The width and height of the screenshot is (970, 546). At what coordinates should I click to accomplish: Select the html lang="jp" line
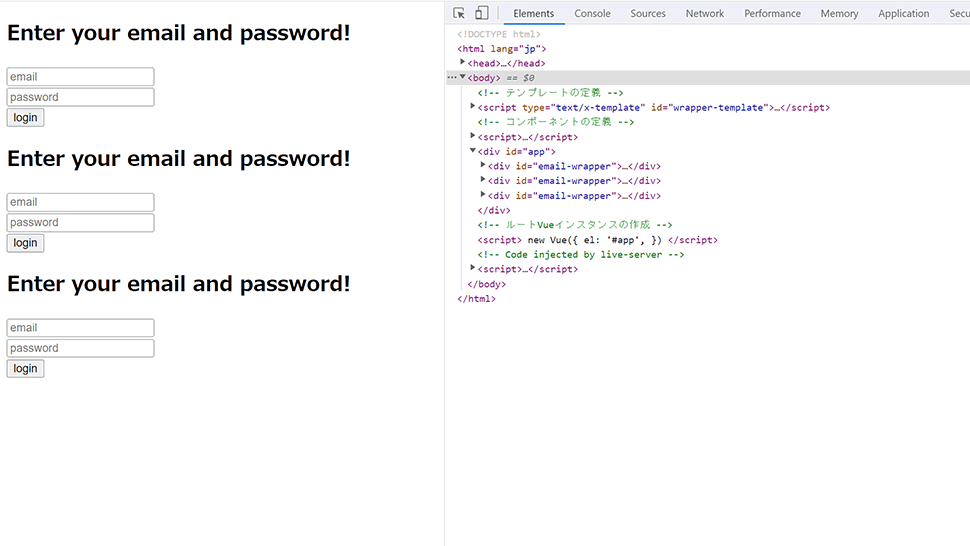coord(502,48)
